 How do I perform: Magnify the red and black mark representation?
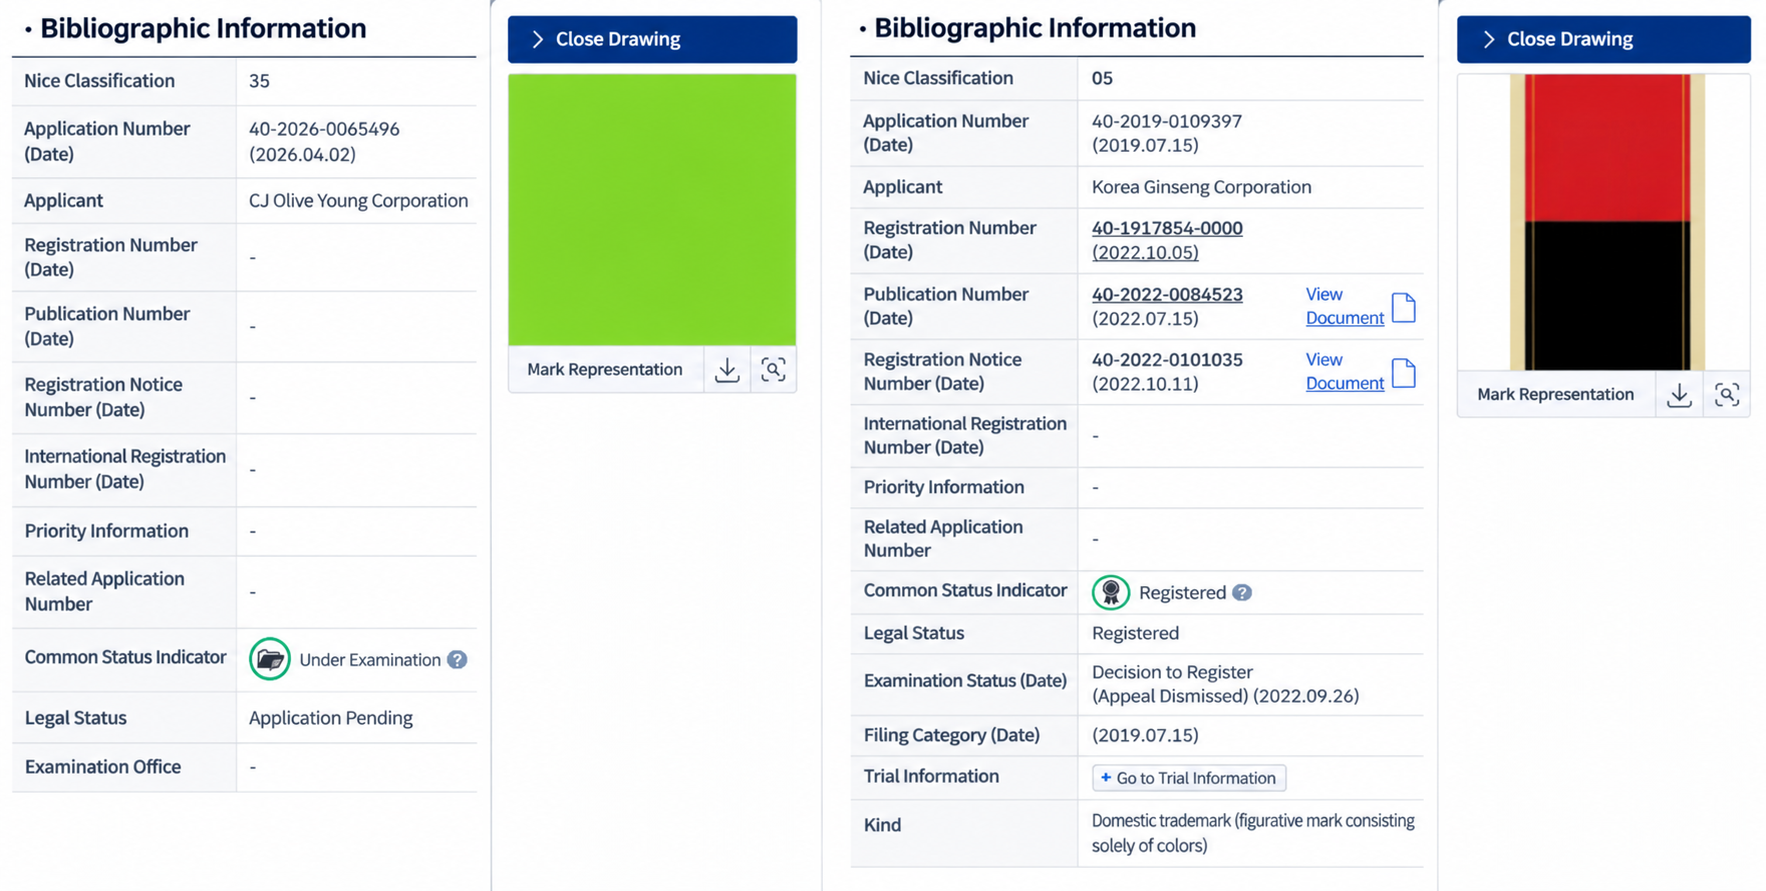coord(1727,395)
